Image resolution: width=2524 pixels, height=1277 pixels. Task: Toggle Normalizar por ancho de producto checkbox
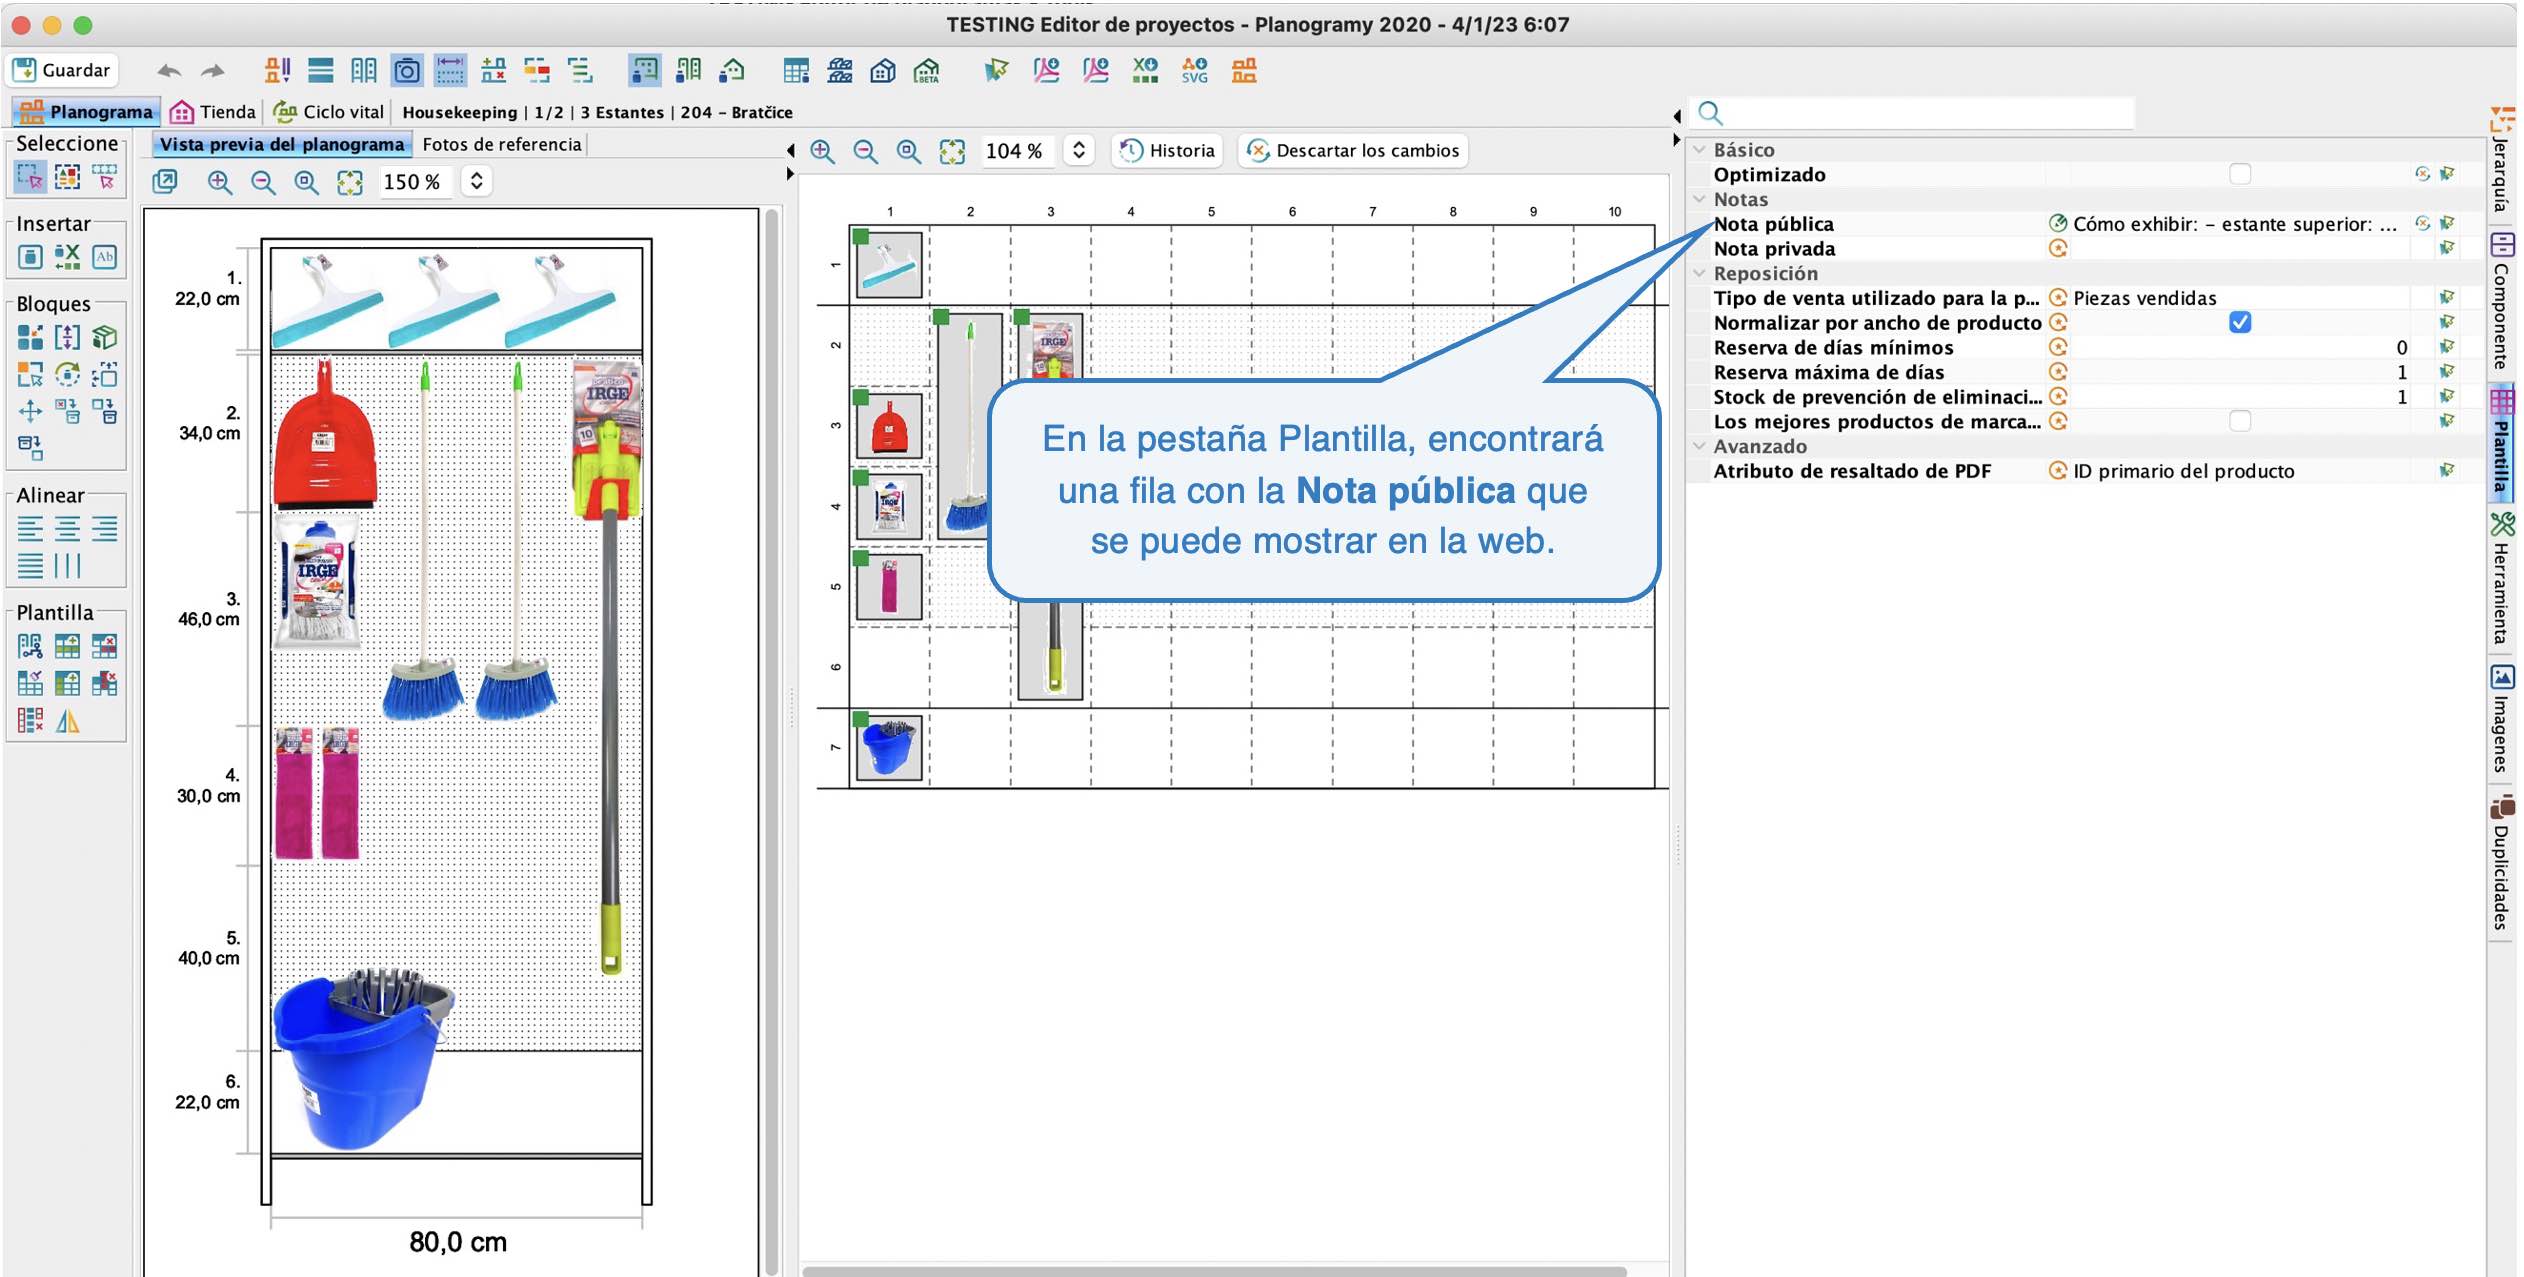(x=2240, y=322)
